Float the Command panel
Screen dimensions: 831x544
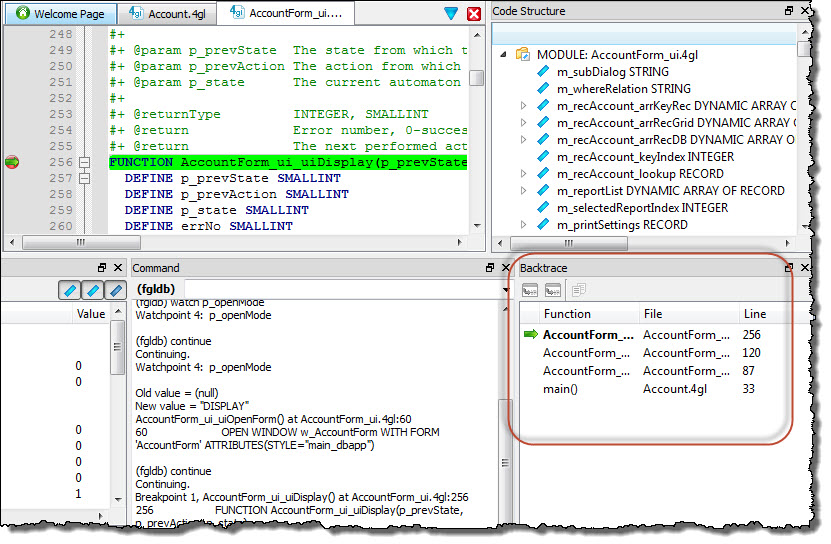(491, 268)
